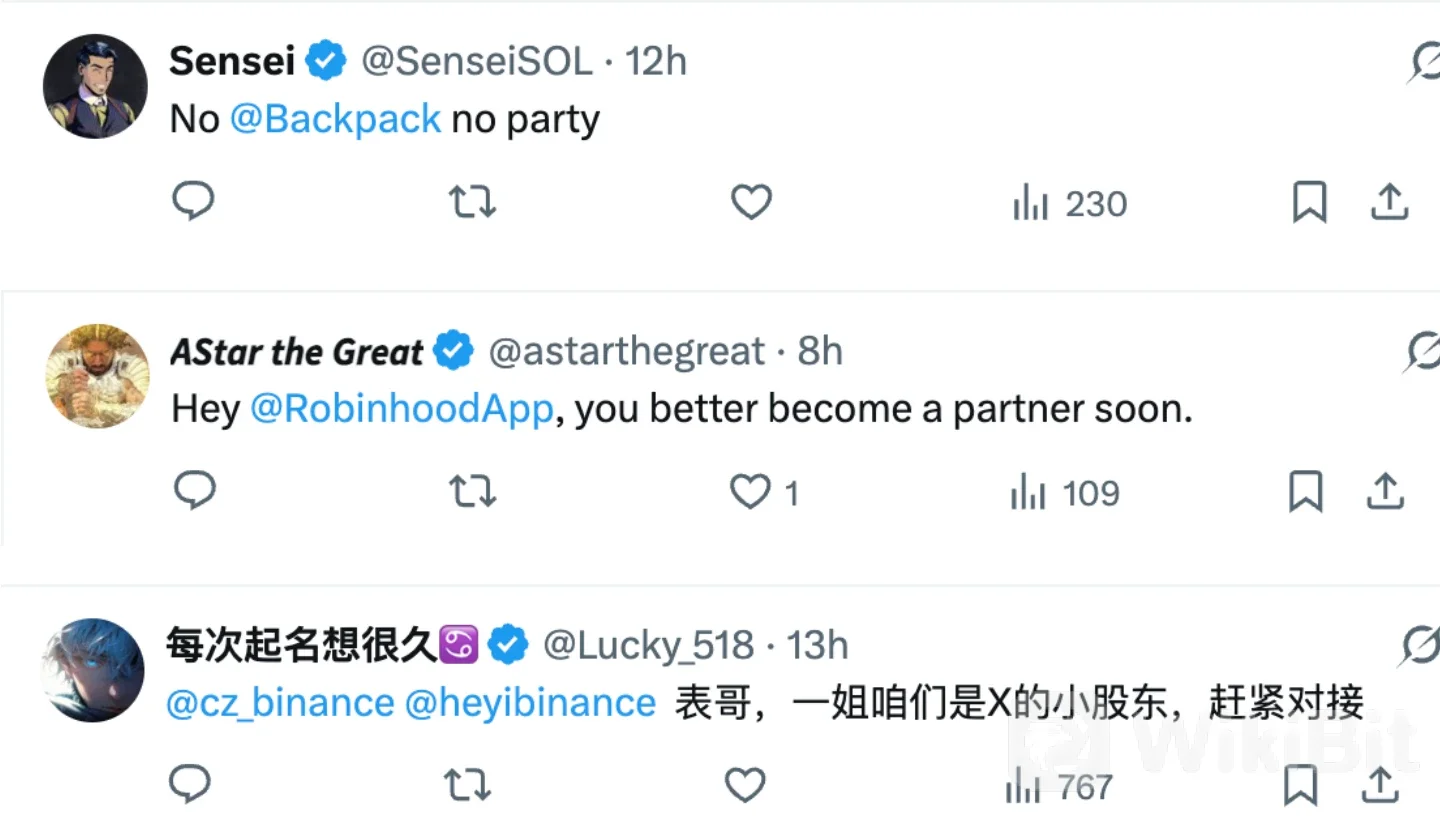The image size is (1440, 820).
Task: Open the @RobinhoodApp mention link
Action: [x=401, y=409]
